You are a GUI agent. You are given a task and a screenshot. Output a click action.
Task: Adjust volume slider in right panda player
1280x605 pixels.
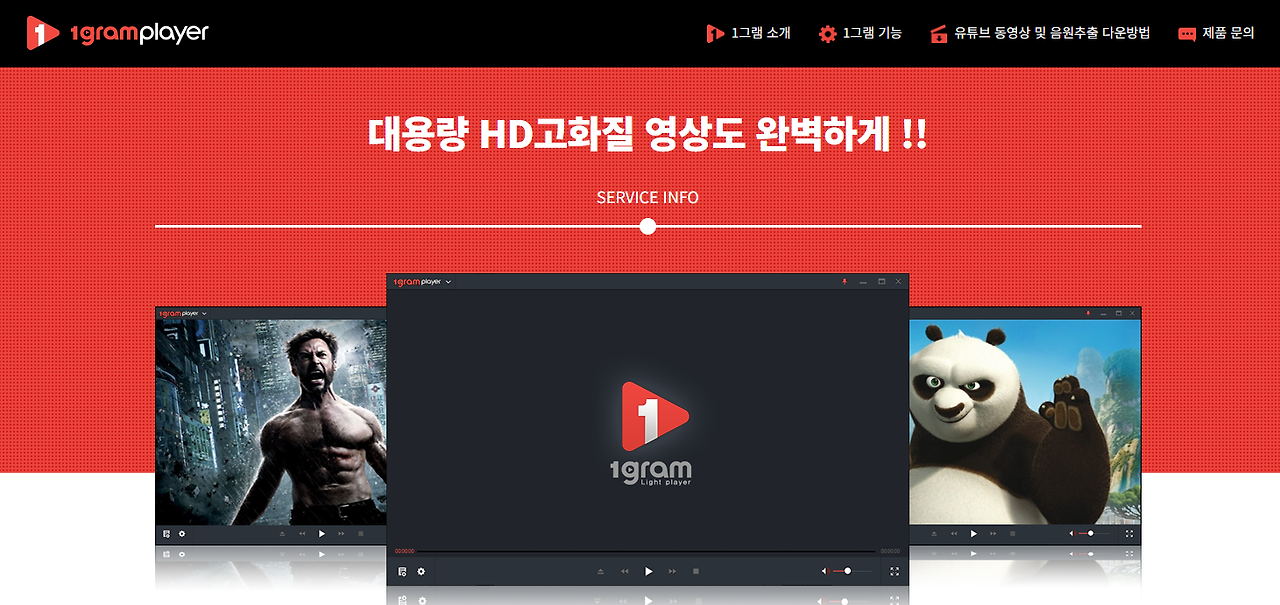coord(1094,534)
